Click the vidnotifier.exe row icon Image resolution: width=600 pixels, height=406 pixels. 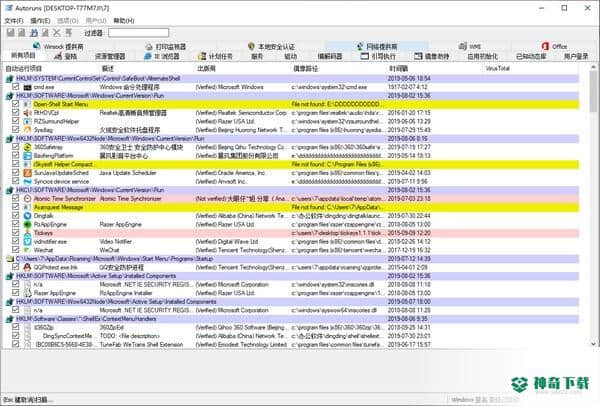click(x=27, y=241)
